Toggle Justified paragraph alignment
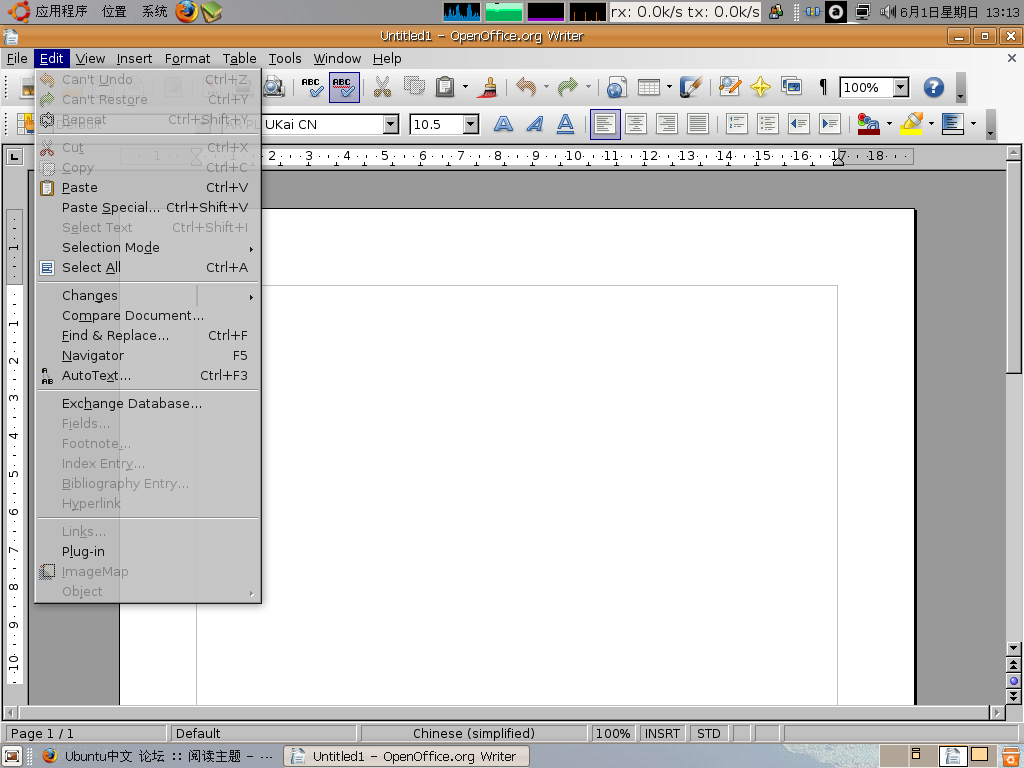Screen dimensions: 1024x768 pos(698,123)
